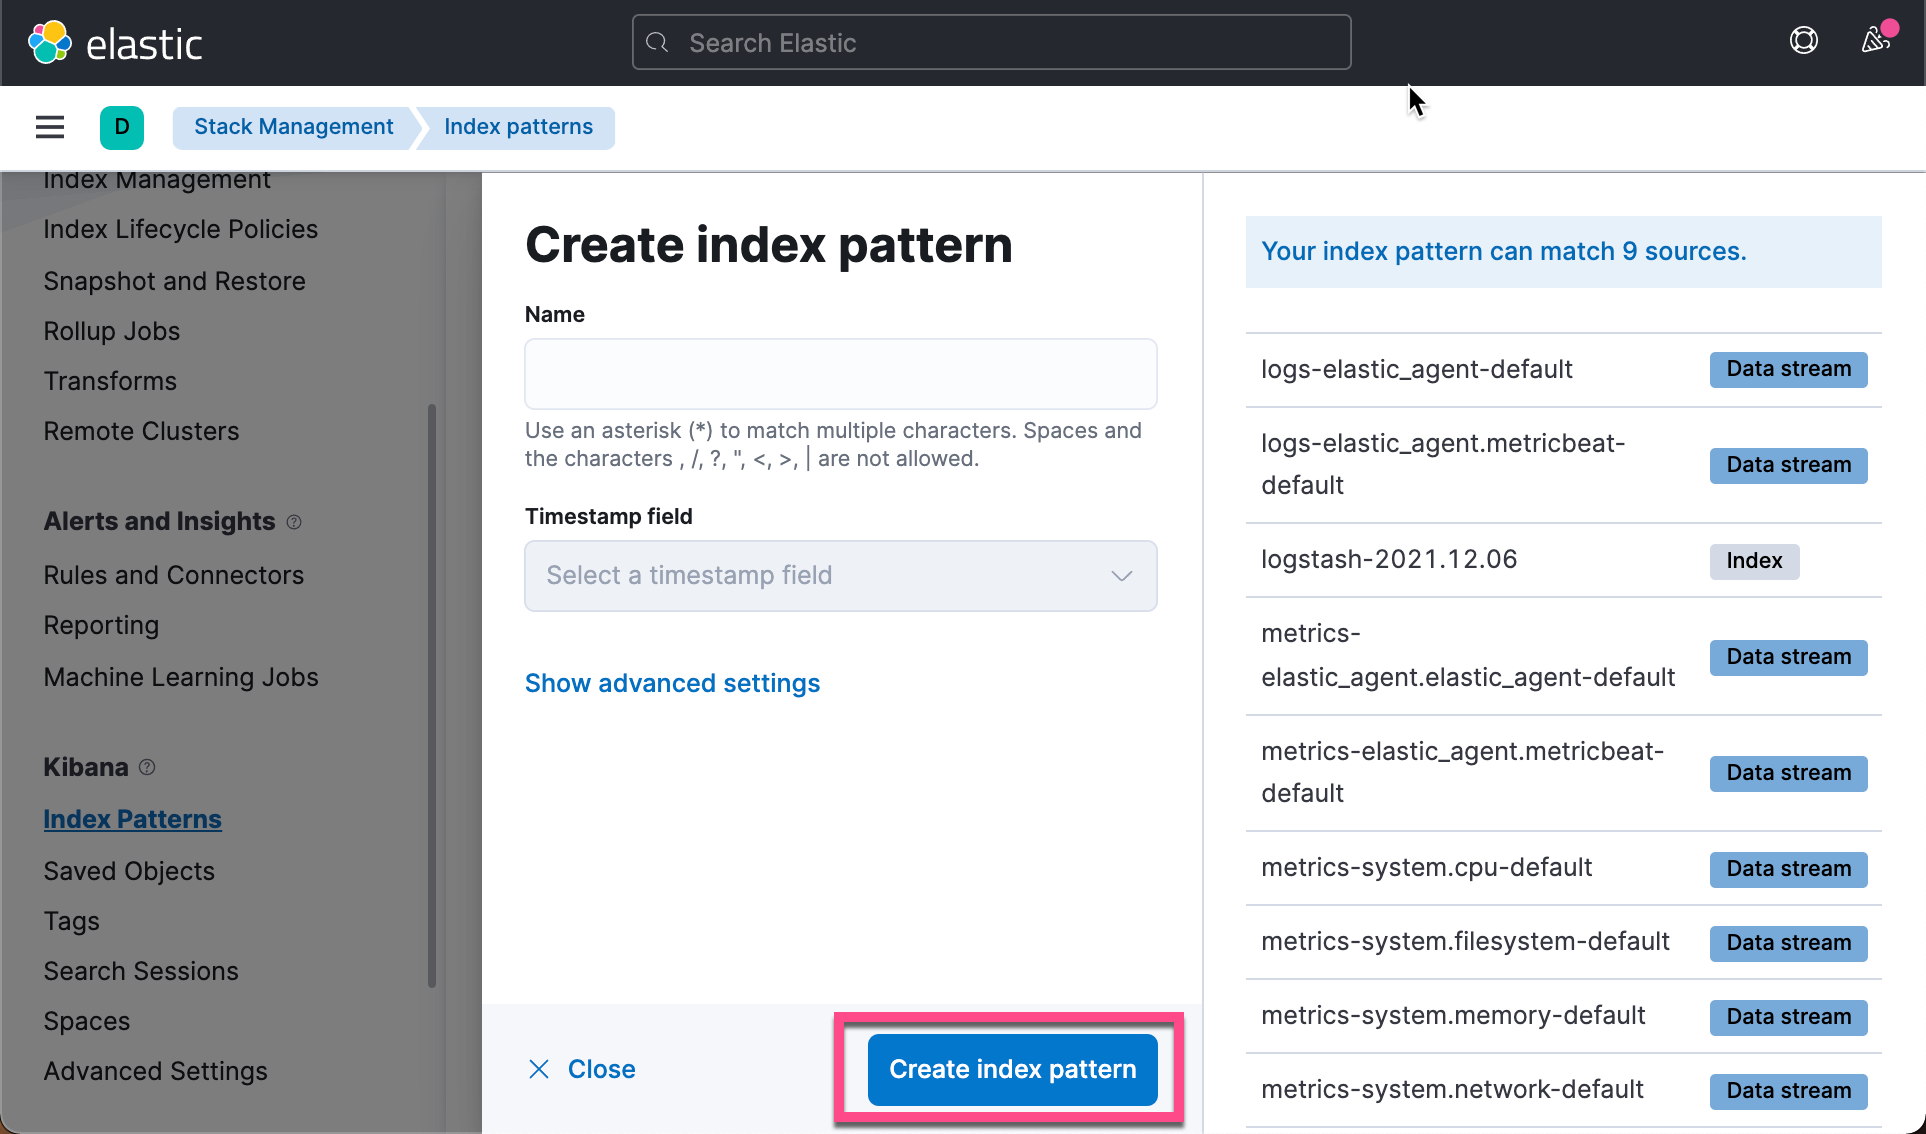
Task: Click the magnifier icon in search bar
Action: point(657,42)
